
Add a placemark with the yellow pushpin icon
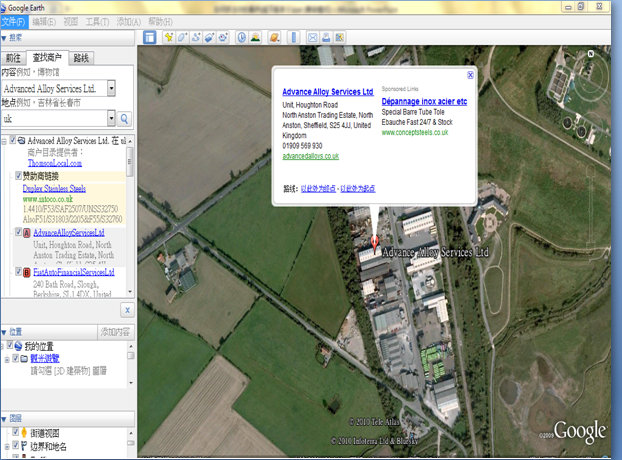coord(169,37)
